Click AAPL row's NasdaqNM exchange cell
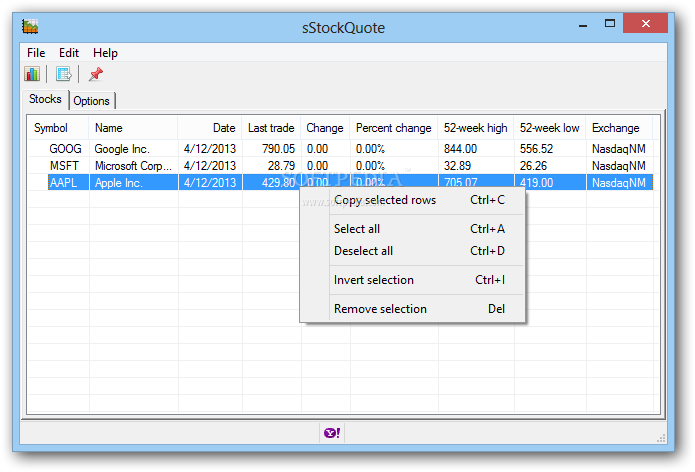This screenshot has width=695, height=472. click(619, 183)
